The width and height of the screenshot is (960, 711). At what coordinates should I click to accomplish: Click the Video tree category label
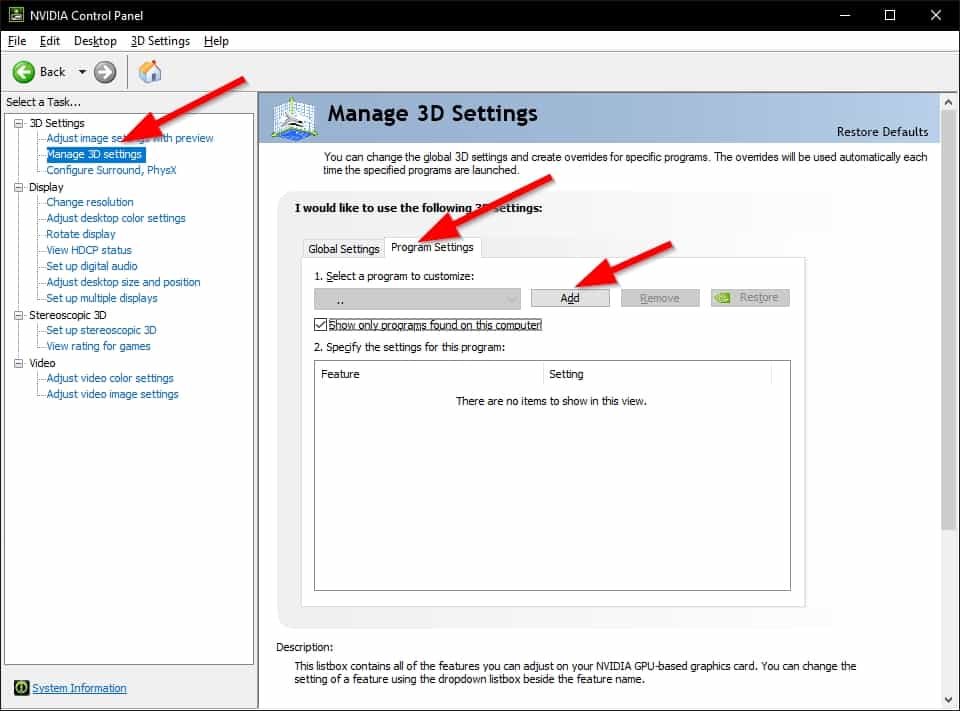tap(42, 363)
